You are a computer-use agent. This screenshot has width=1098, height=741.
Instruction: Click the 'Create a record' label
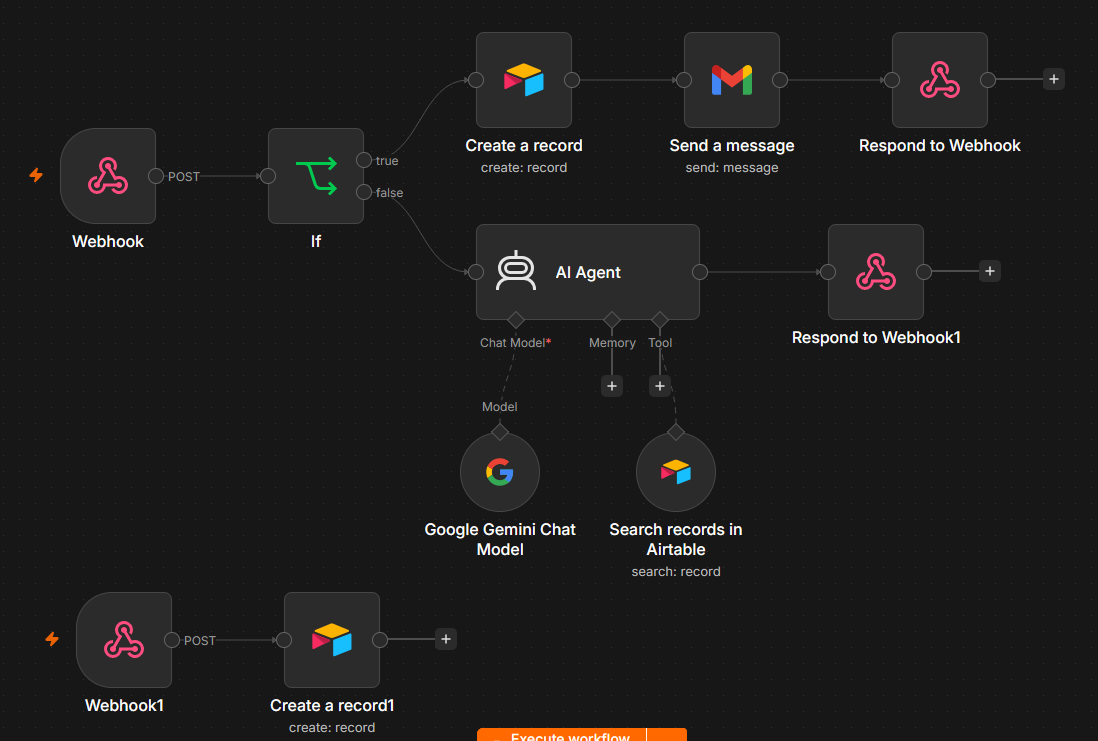[x=524, y=146]
